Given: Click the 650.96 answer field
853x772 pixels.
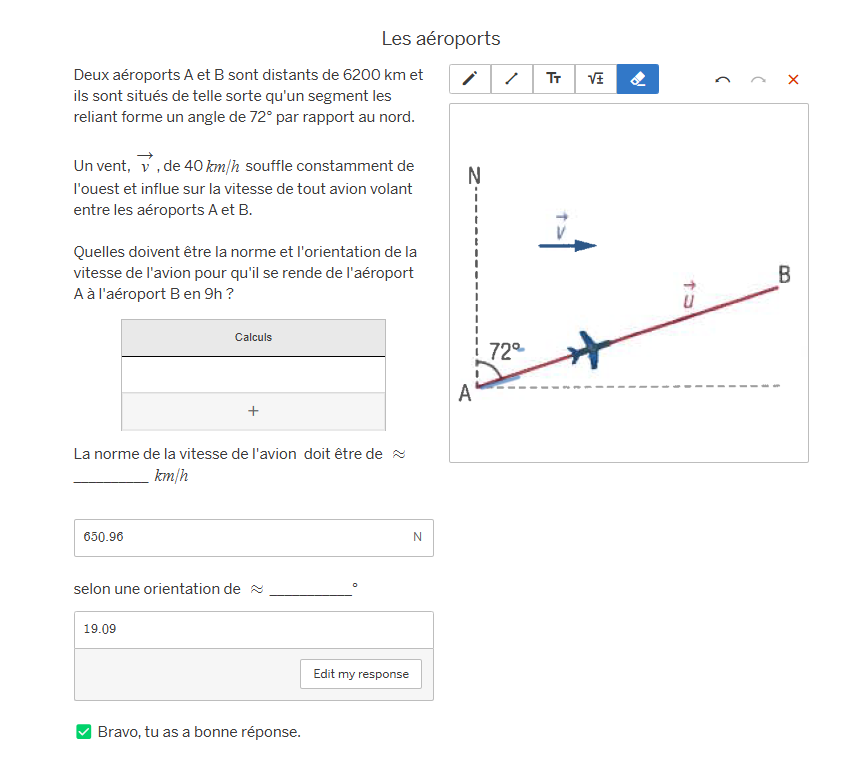Looking at the screenshot, I should (240, 538).
